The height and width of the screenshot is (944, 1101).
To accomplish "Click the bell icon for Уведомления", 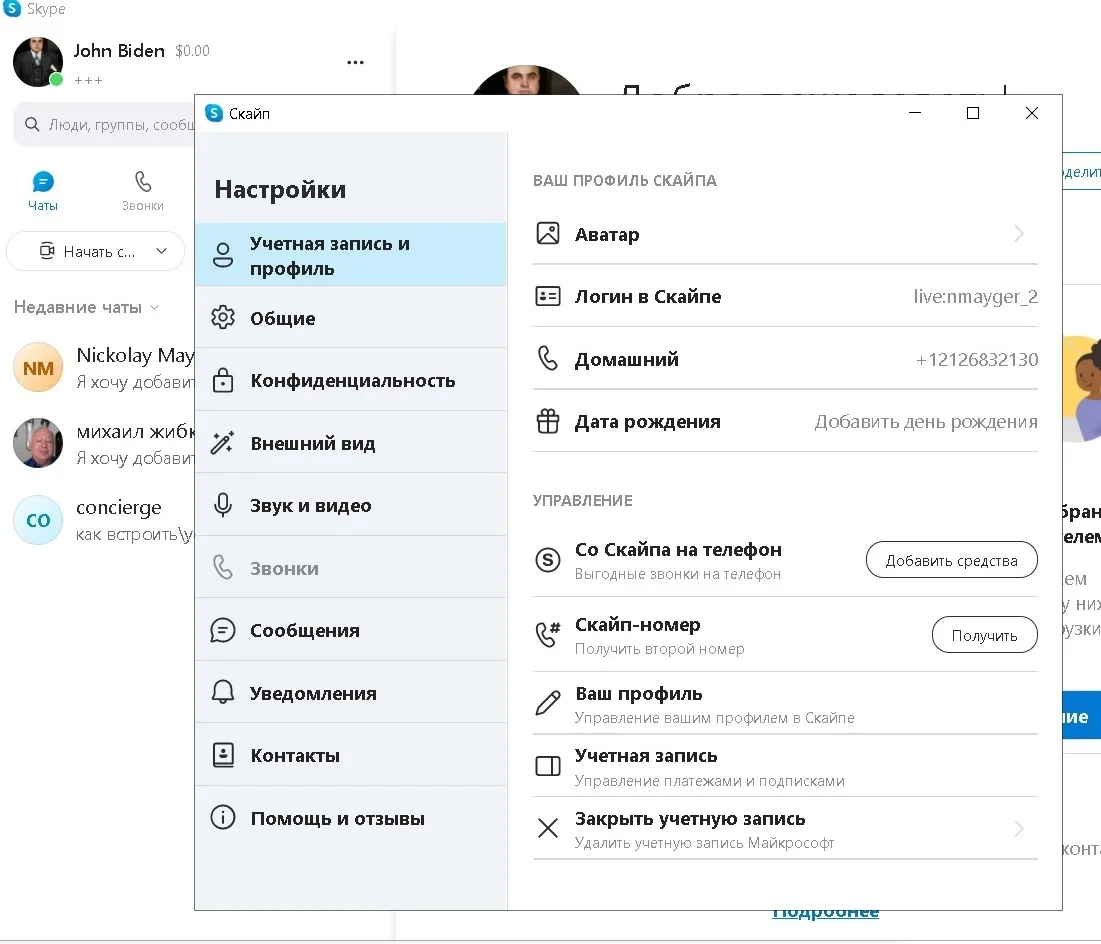I will [223, 692].
